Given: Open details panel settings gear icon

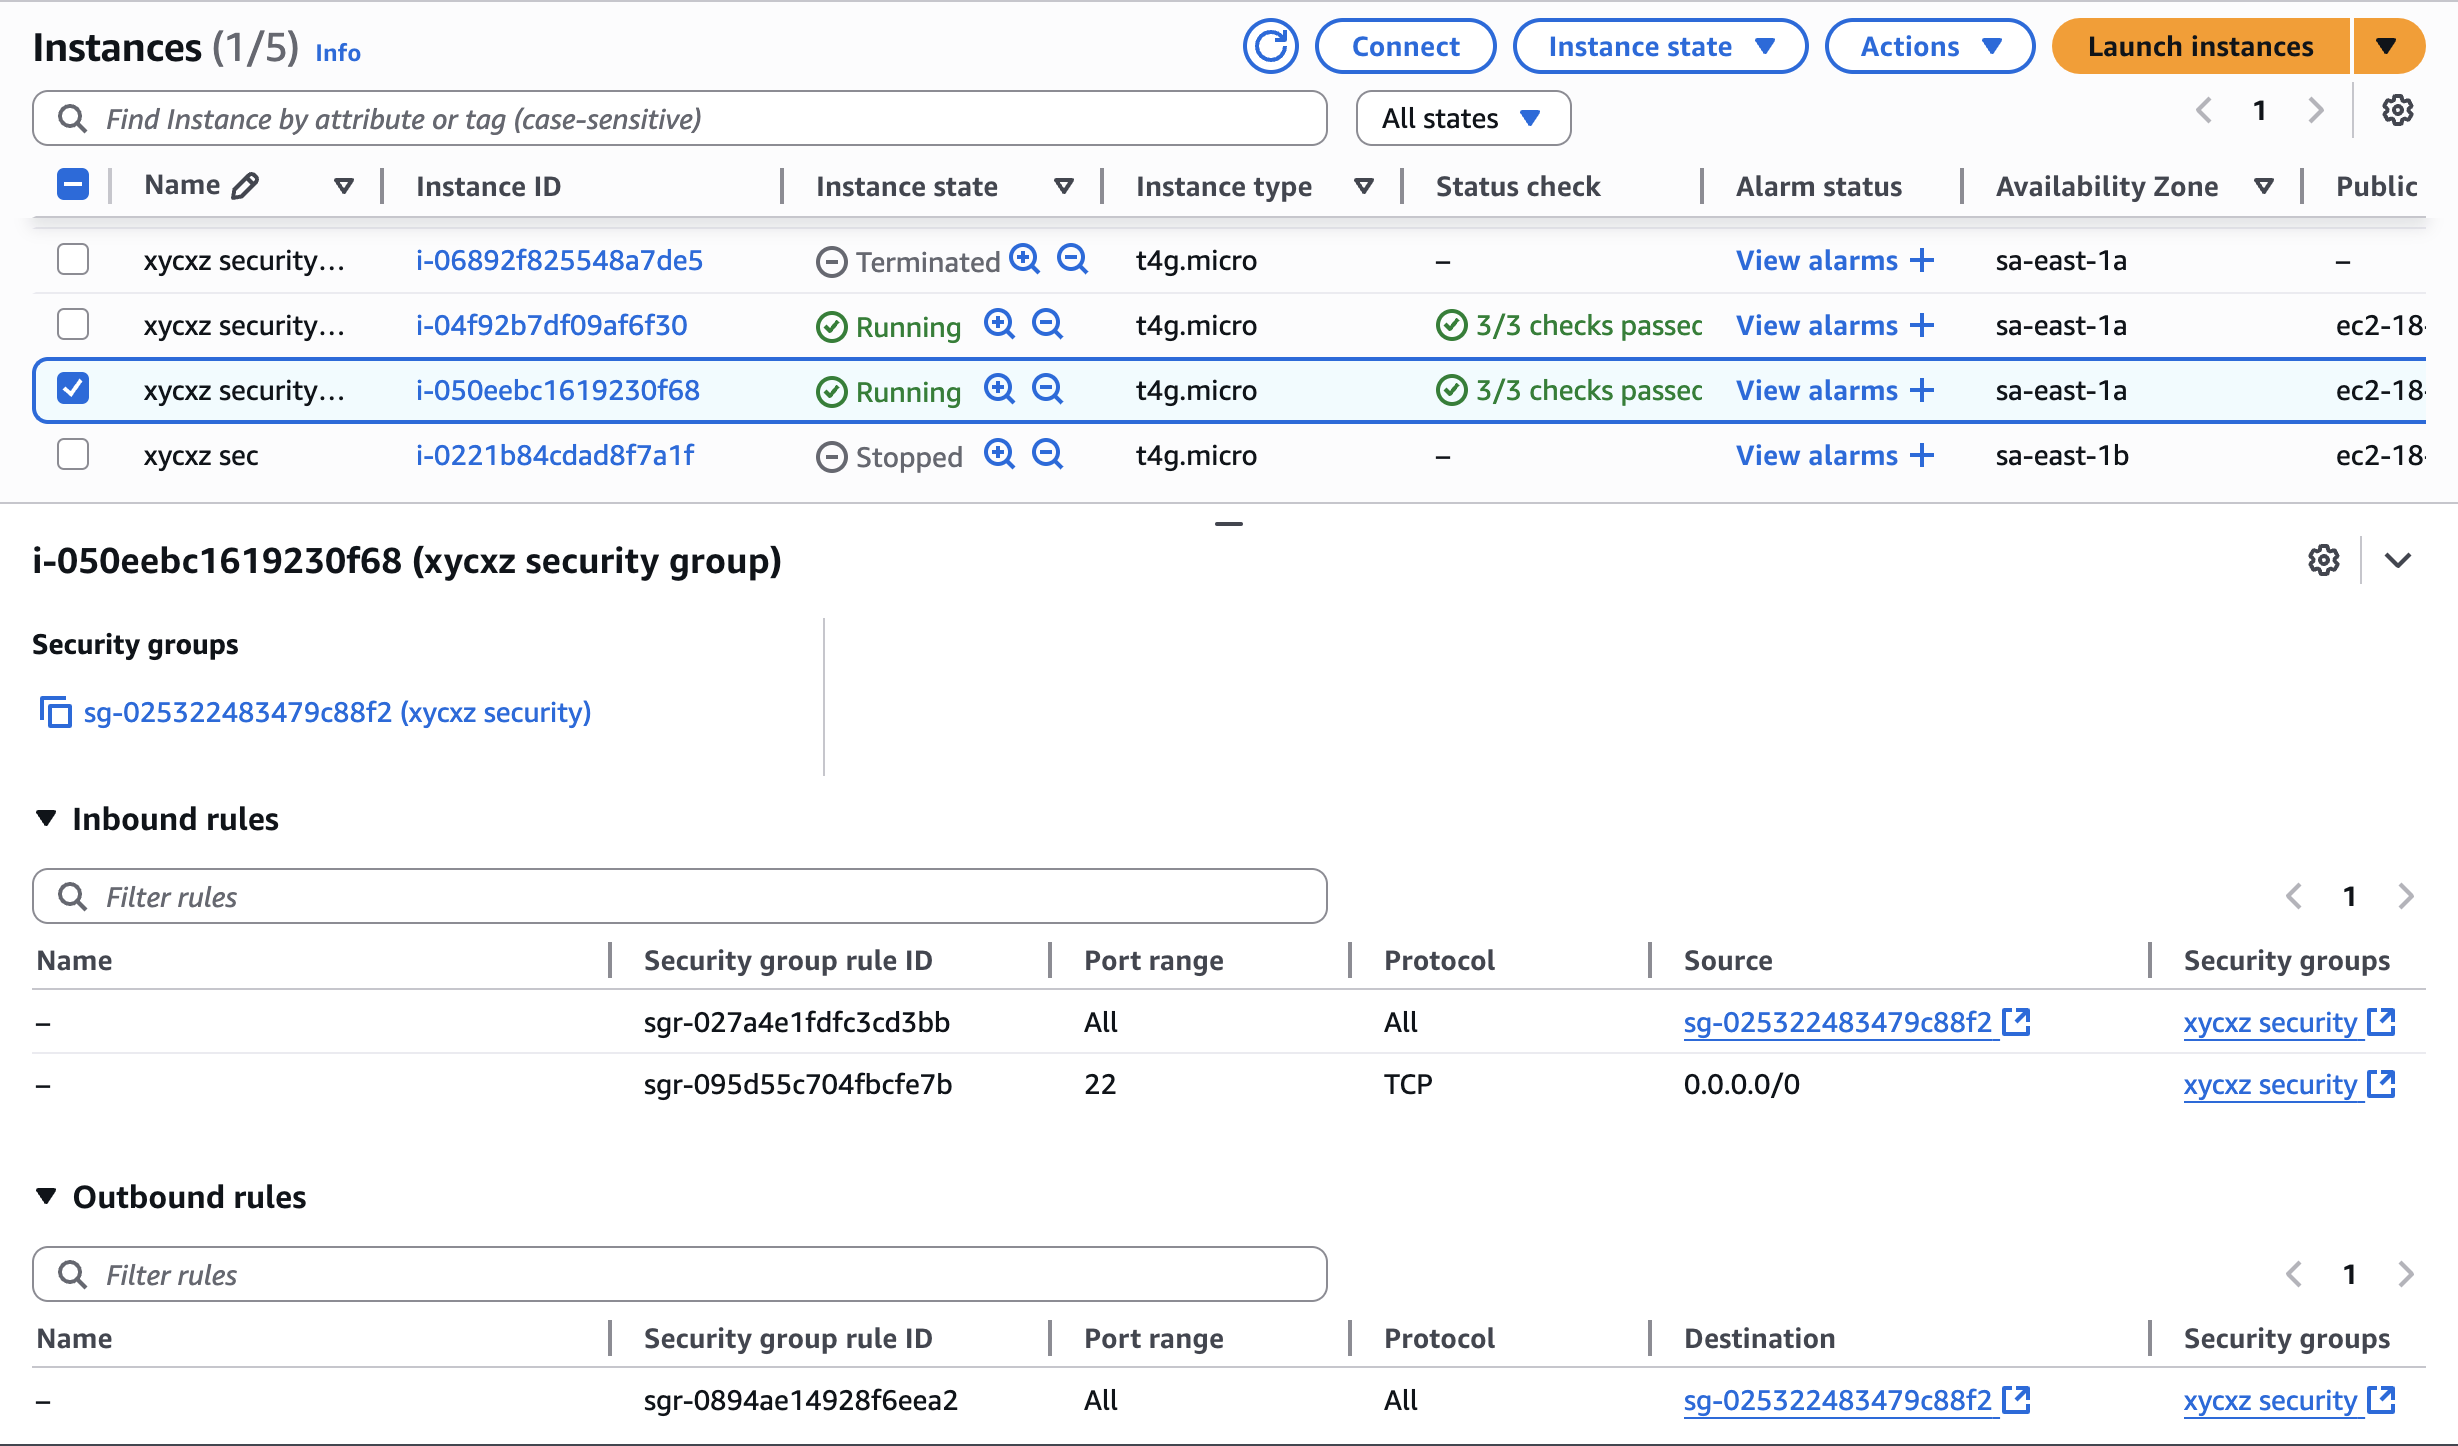Looking at the screenshot, I should 2323,560.
